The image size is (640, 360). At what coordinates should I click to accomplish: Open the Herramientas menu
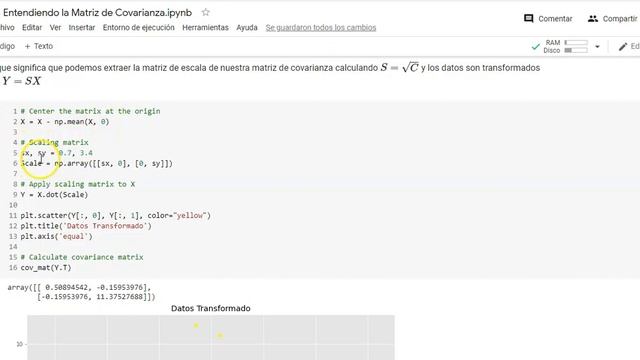205,28
